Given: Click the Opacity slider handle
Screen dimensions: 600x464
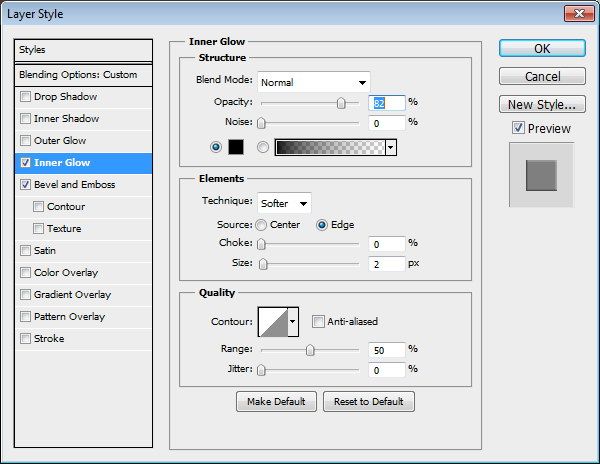Looking at the screenshot, I should pyautogui.click(x=341, y=103).
